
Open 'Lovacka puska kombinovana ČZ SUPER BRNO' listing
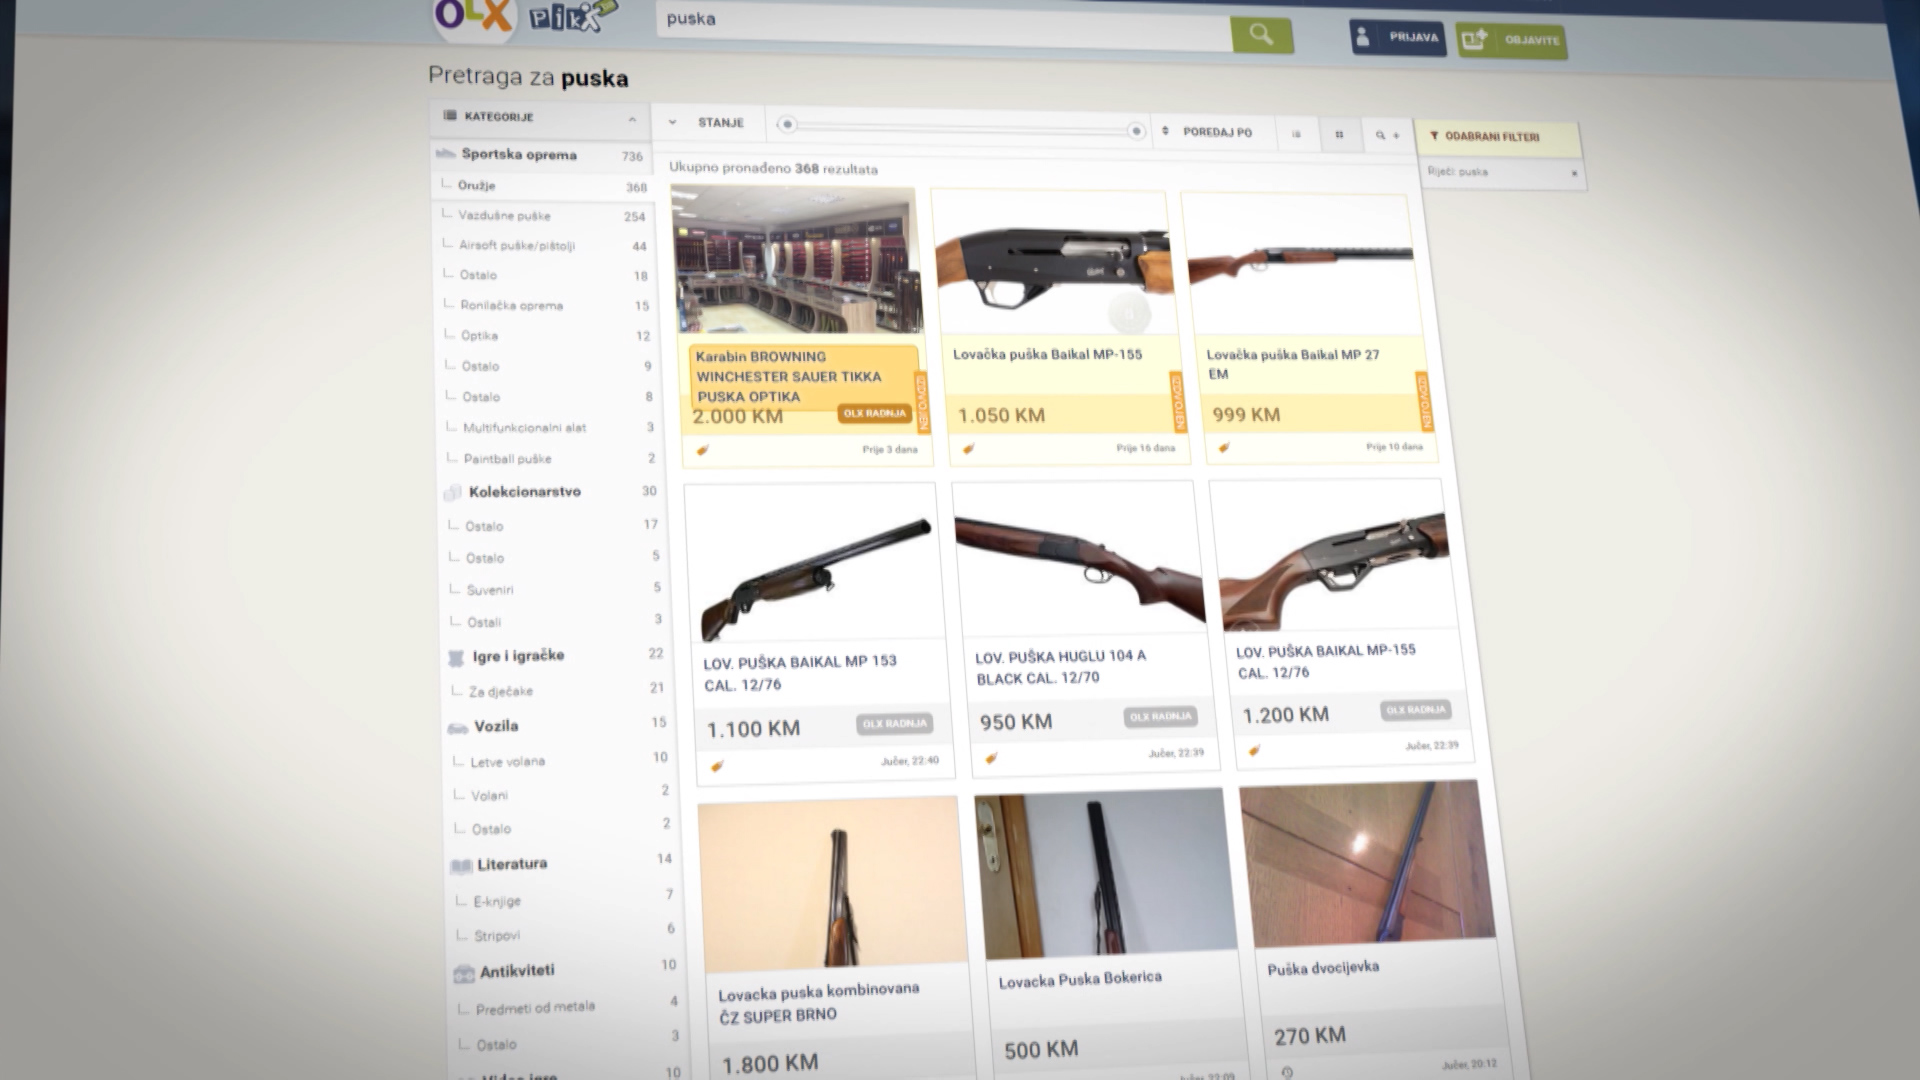(819, 1003)
